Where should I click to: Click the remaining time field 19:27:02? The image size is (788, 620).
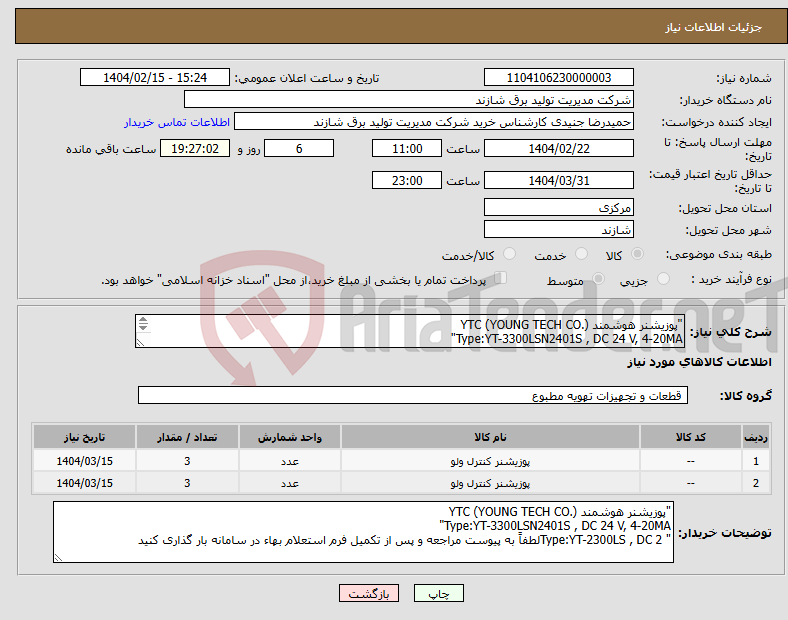pyautogui.click(x=195, y=148)
